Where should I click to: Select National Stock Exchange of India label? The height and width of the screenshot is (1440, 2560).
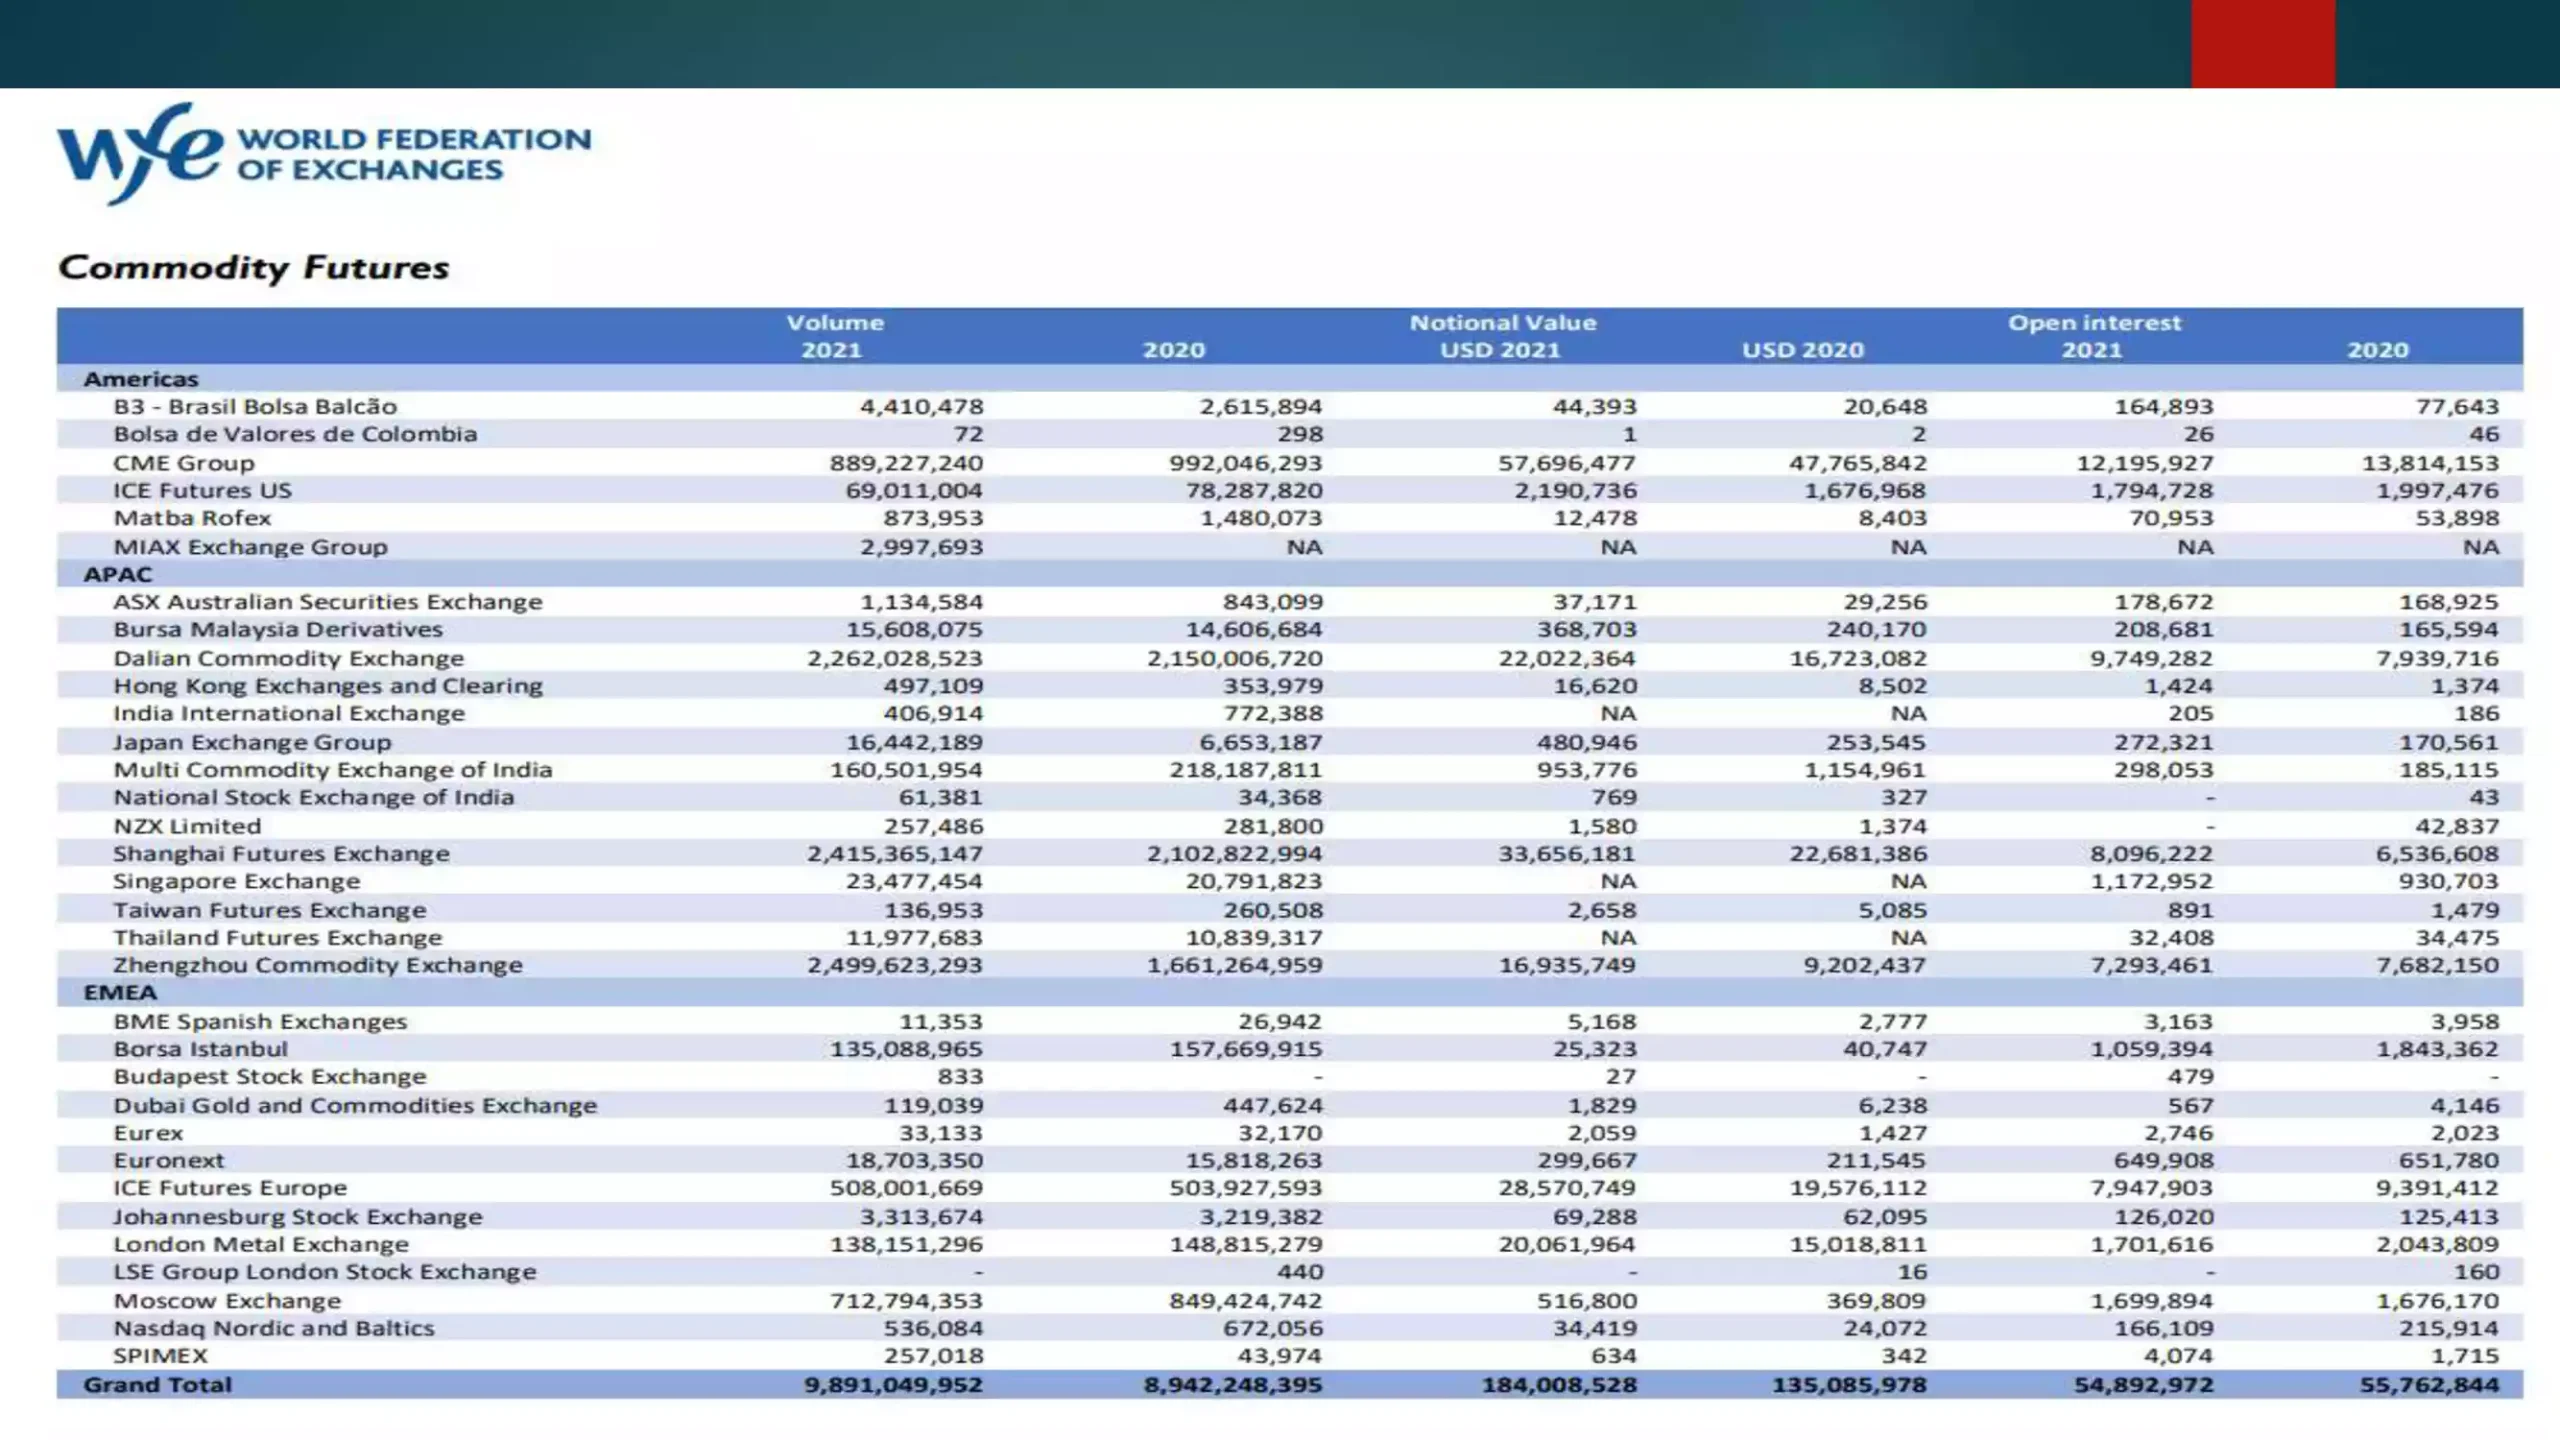pos(313,797)
